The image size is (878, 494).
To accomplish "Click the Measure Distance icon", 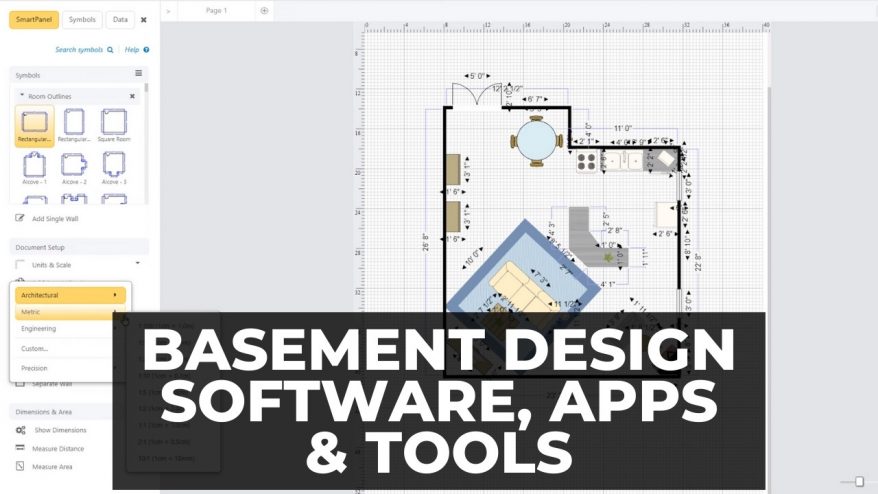I will [x=20, y=448].
